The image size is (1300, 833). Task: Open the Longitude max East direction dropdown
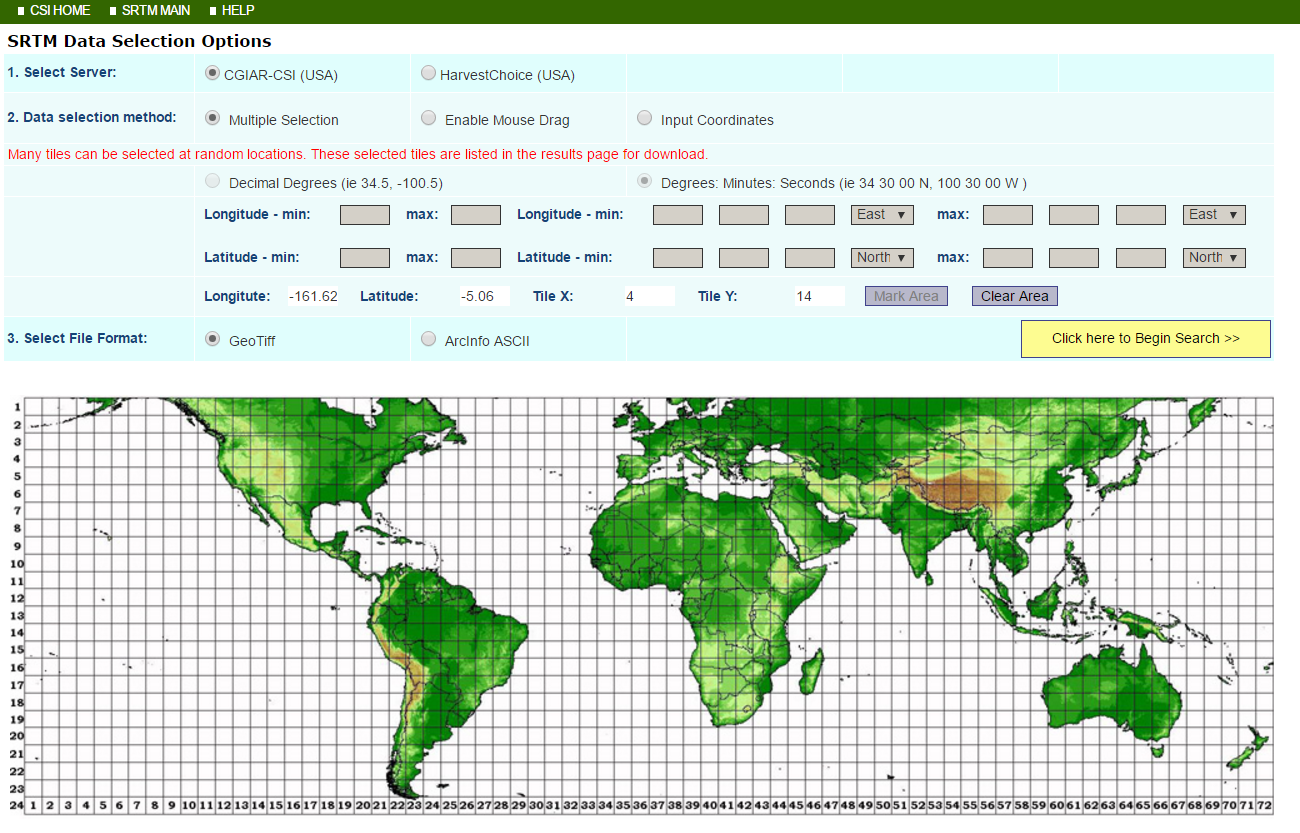tap(1215, 215)
